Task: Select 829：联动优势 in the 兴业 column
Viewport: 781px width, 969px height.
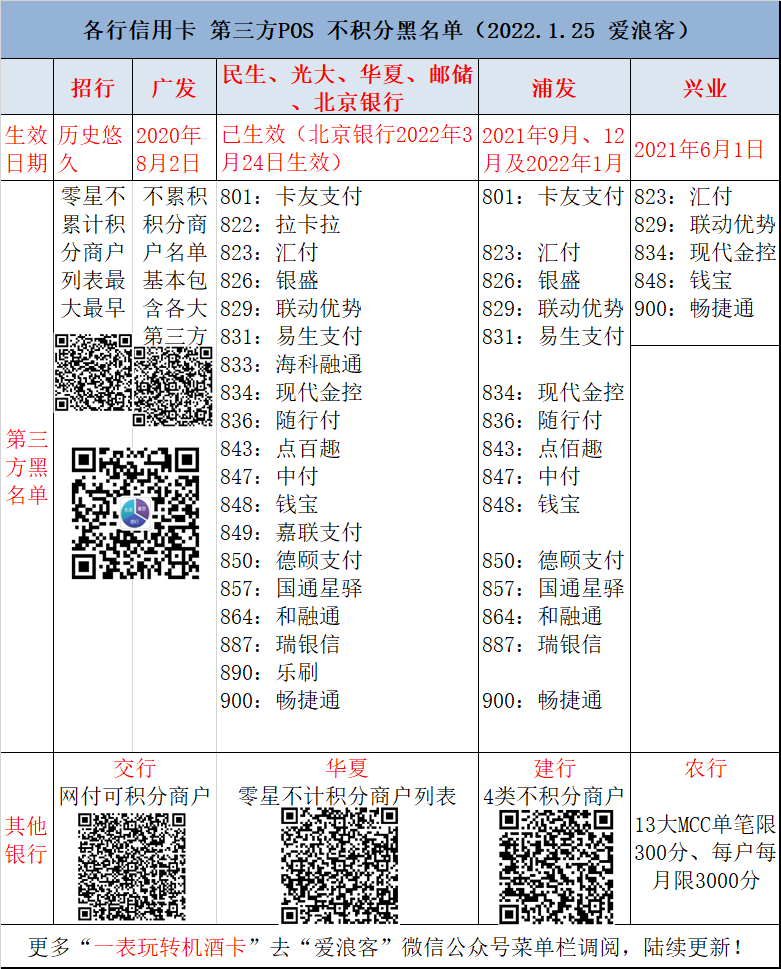Action: click(x=705, y=224)
